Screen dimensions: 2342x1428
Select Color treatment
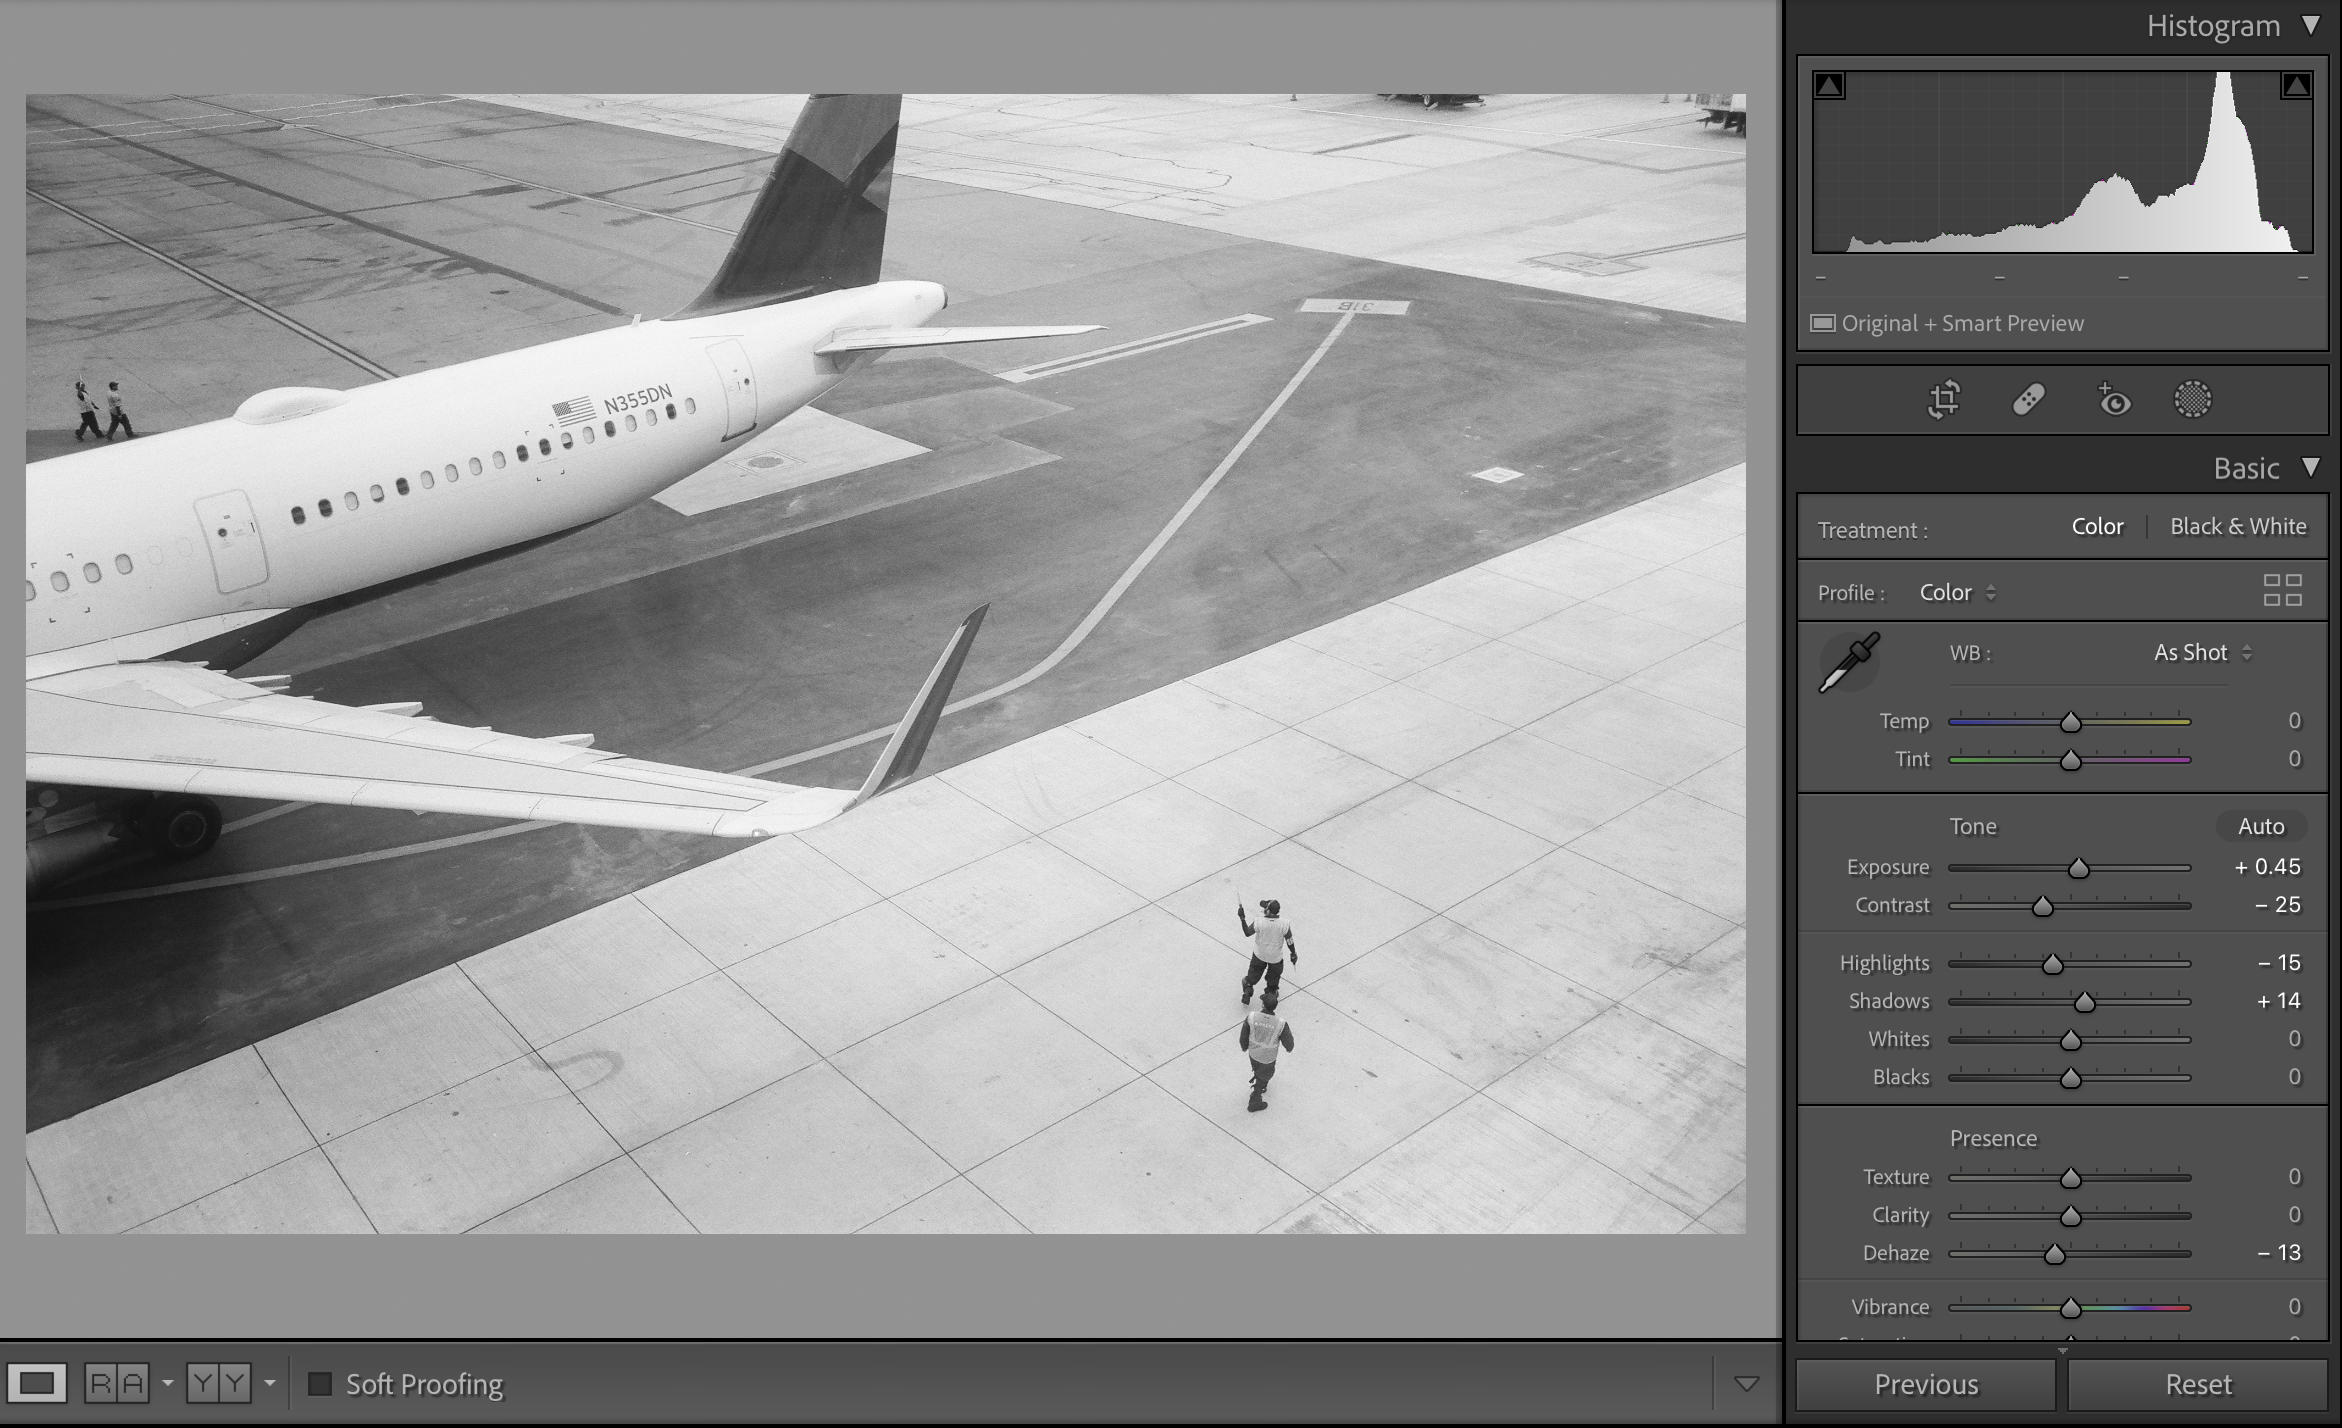(x=2097, y=527)
